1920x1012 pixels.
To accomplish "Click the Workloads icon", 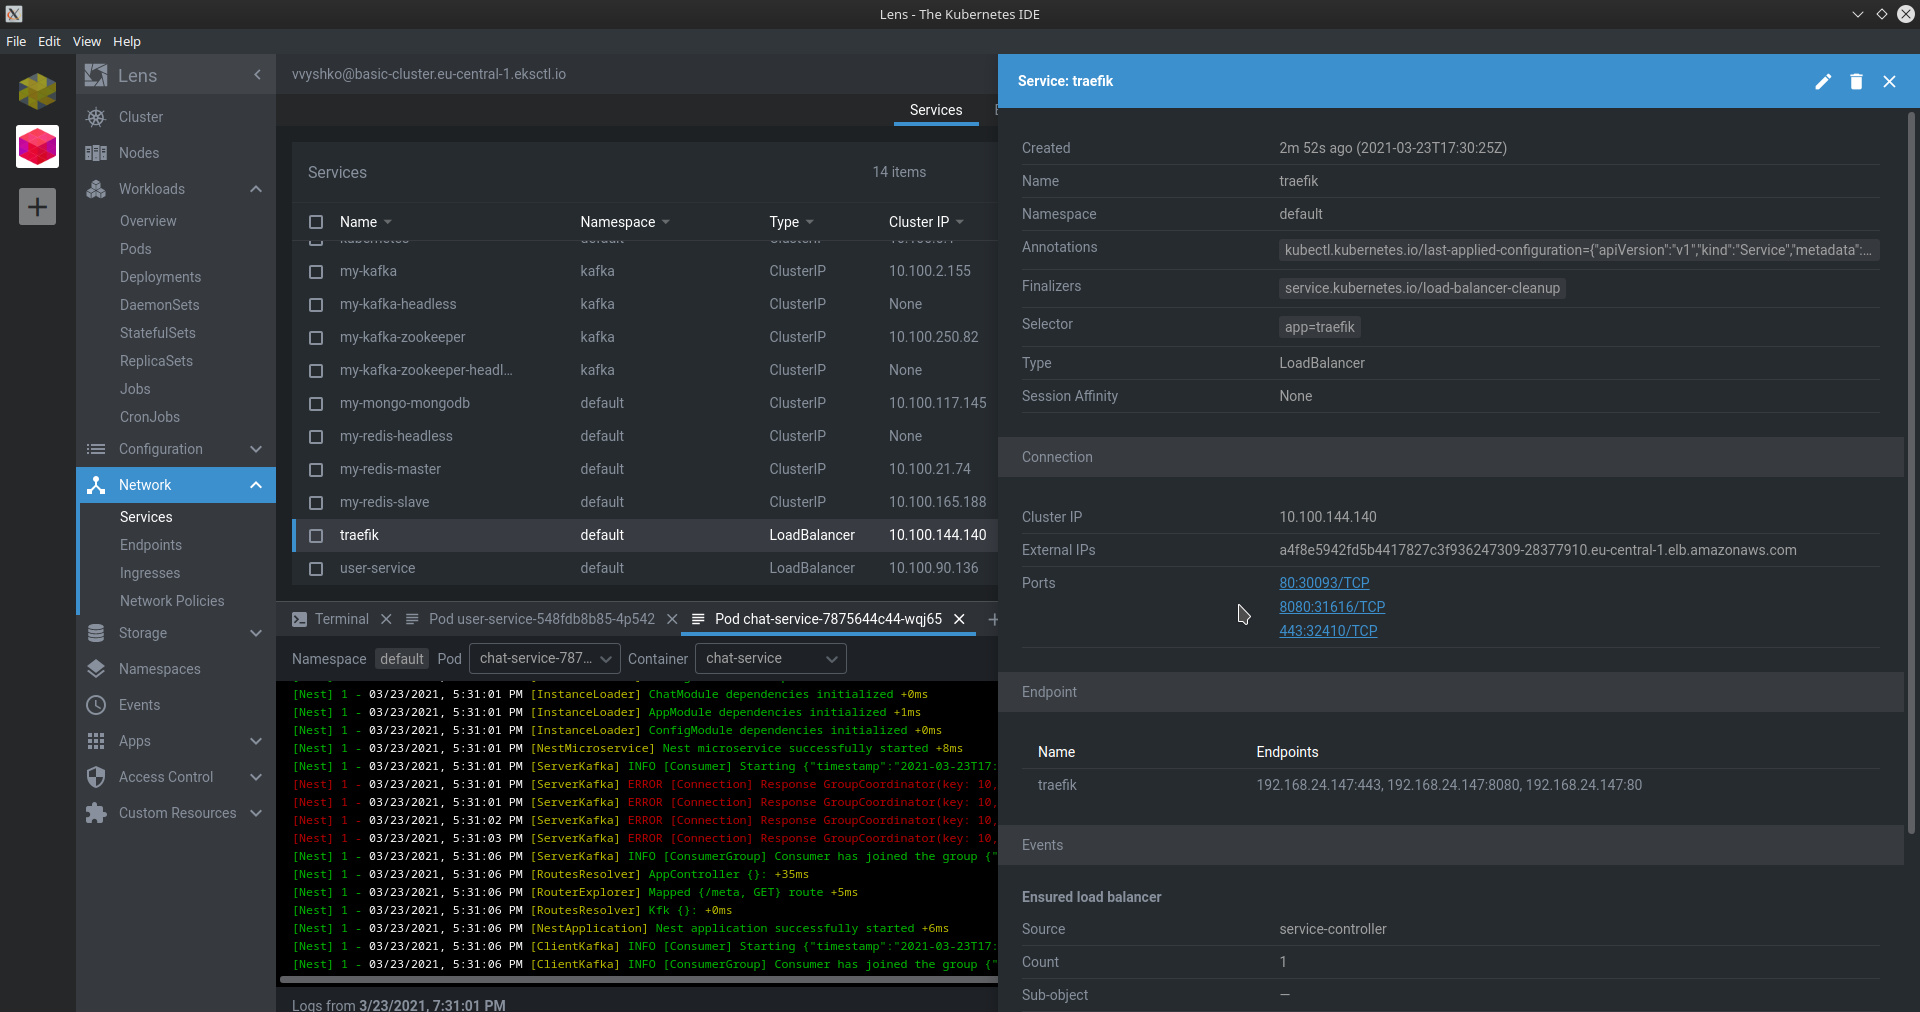I will tap(96, 189).
